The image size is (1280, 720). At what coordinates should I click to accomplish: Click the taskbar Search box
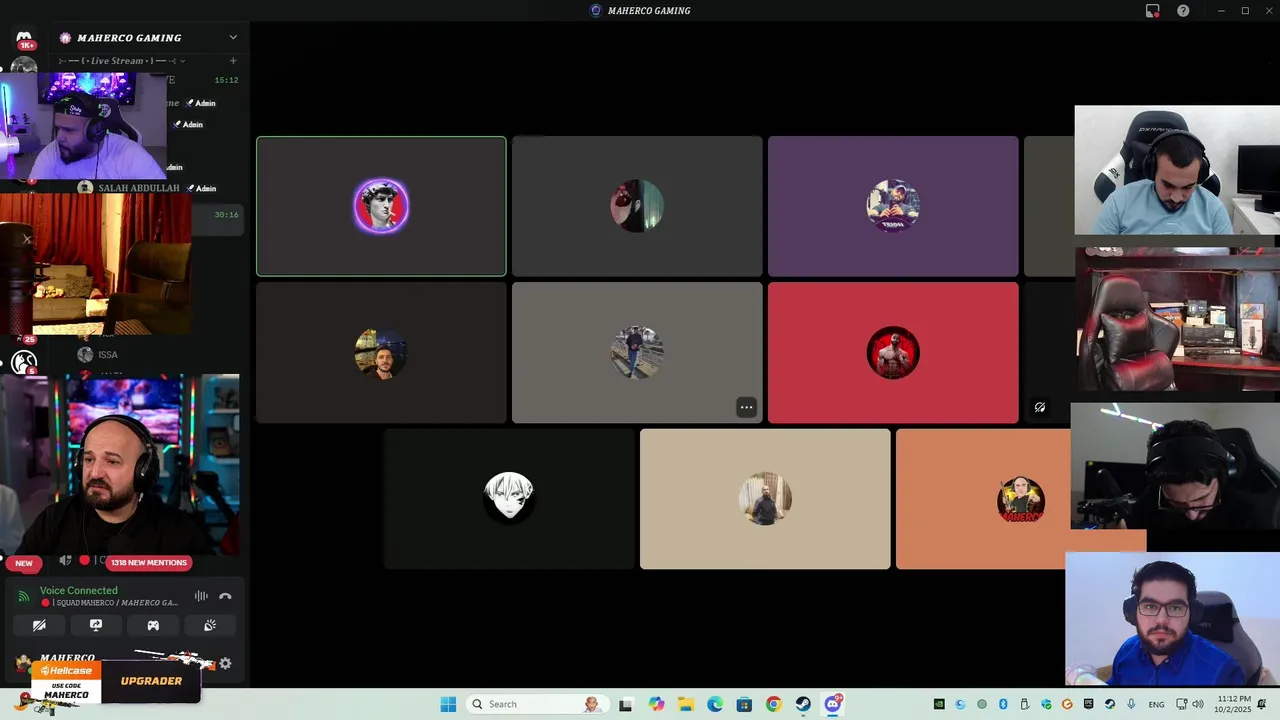537,704
